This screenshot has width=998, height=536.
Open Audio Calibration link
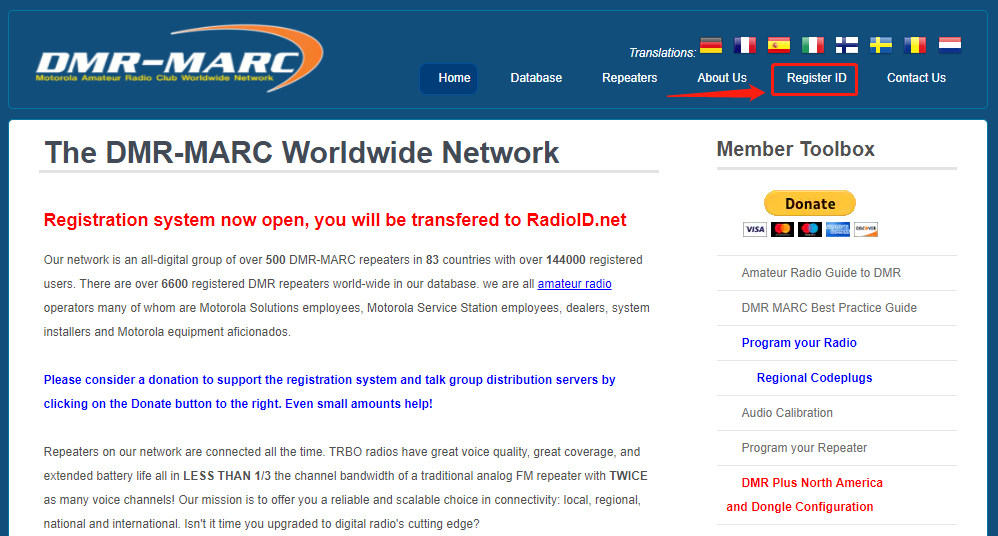pos(787,413)
